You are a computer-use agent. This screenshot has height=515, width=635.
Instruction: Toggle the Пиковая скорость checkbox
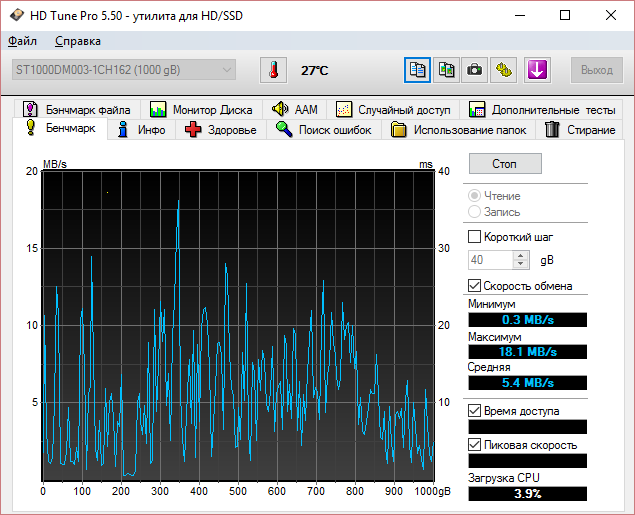pyautogui.click(x=475, y=445)
